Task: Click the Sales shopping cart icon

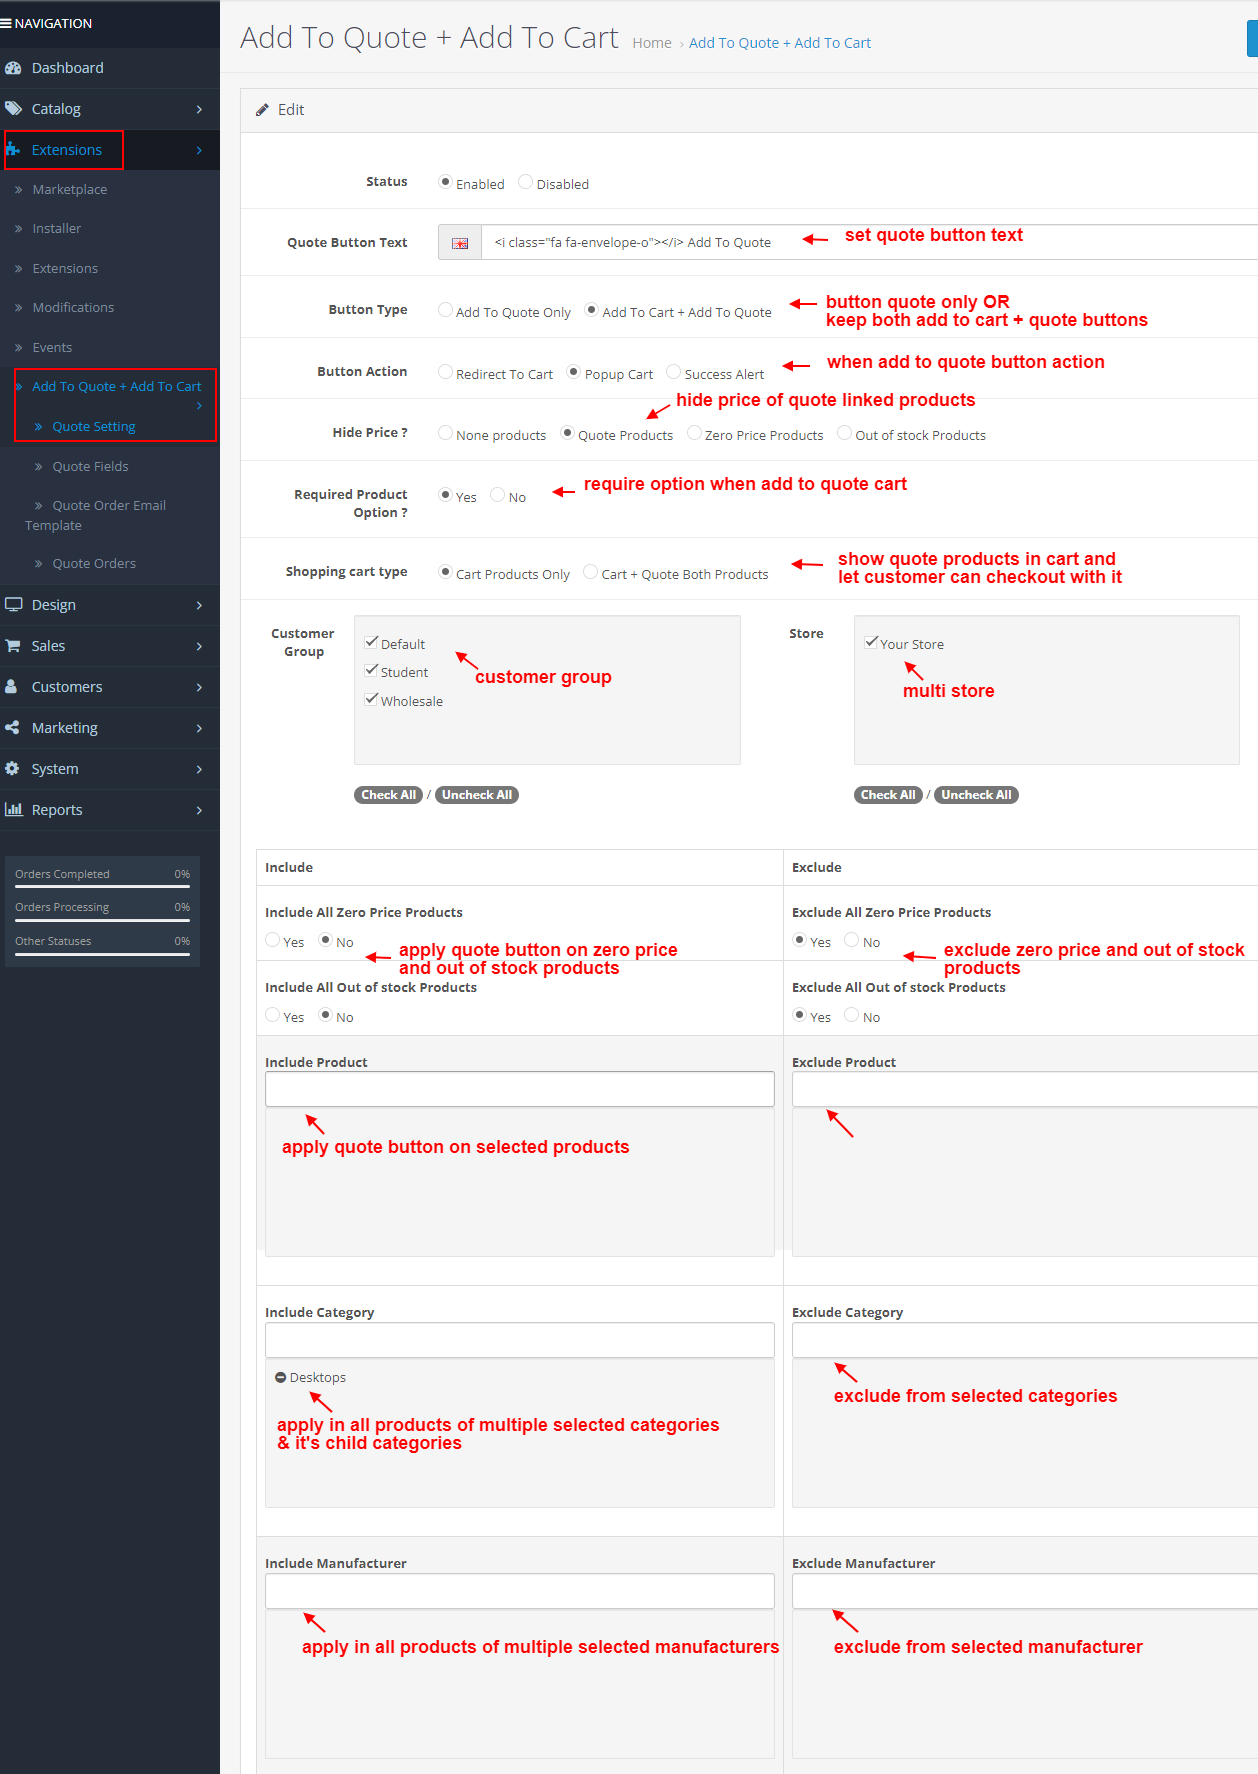Action: pos(13,646)
